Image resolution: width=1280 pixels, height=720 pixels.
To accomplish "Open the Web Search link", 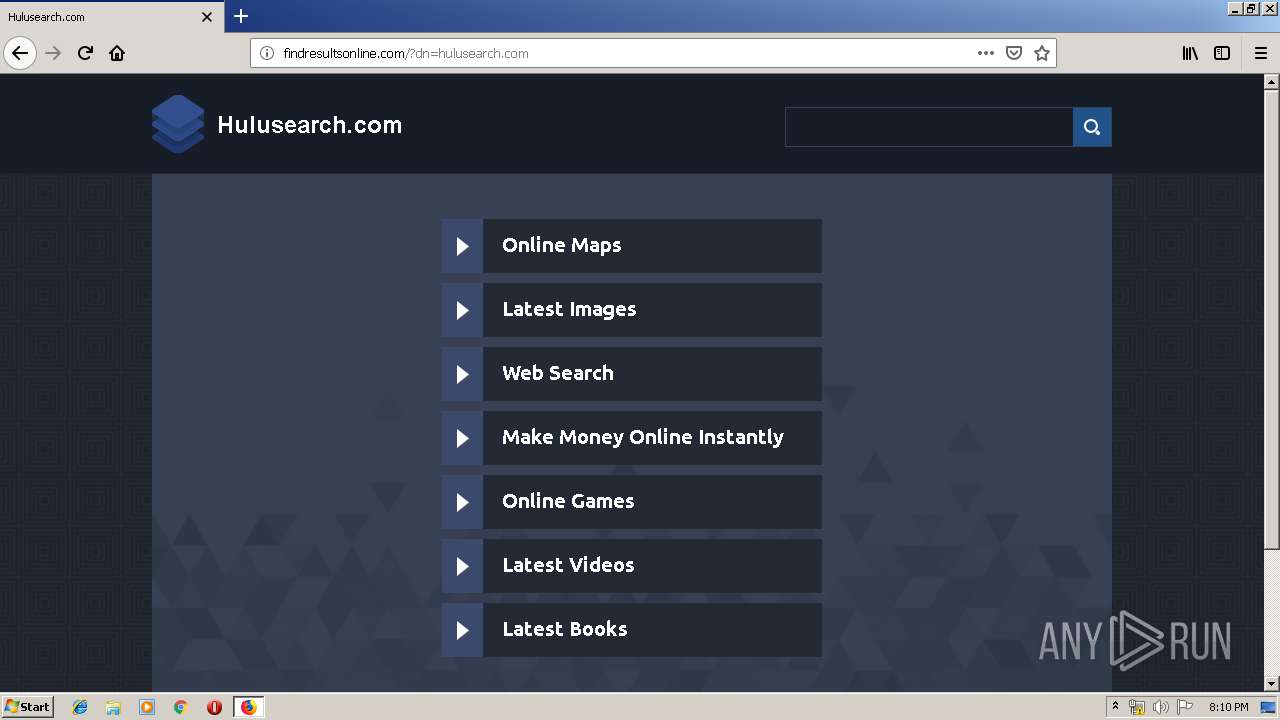I will (652, 374).
